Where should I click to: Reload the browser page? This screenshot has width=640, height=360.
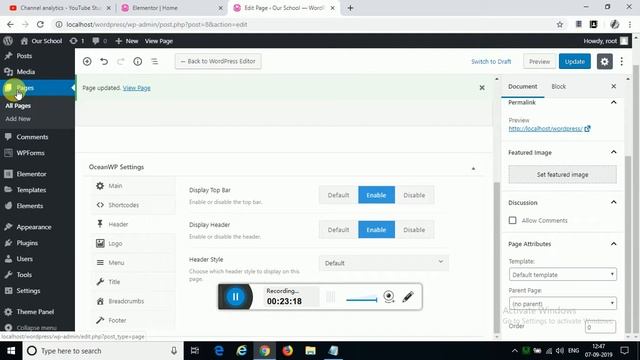click(40, 24)
